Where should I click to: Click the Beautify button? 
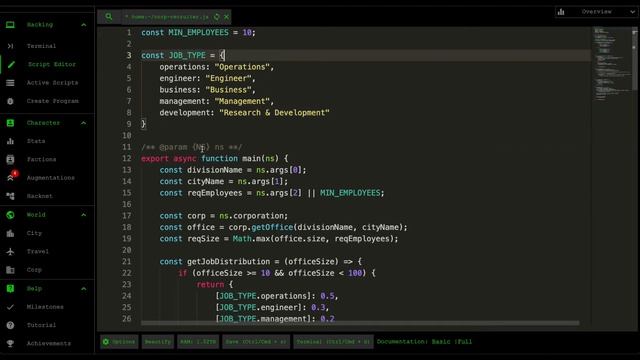pyautogui.click(x=158, y=342)
